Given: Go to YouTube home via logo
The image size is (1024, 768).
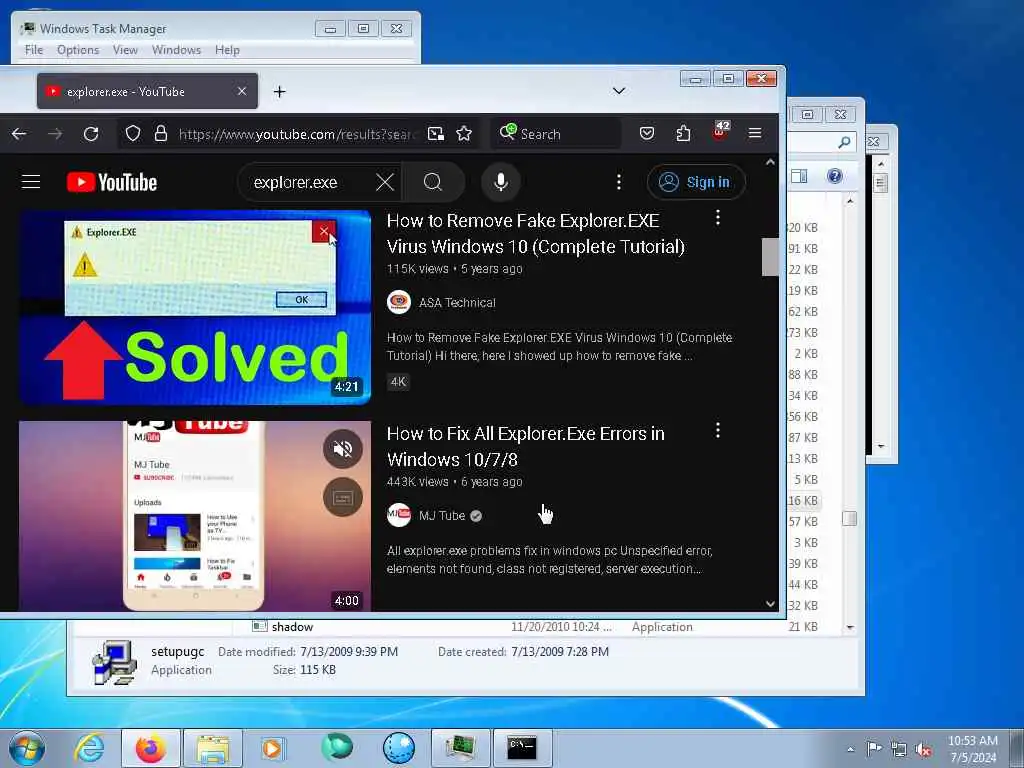Looking at the screenshot, I should click(112, 182).
